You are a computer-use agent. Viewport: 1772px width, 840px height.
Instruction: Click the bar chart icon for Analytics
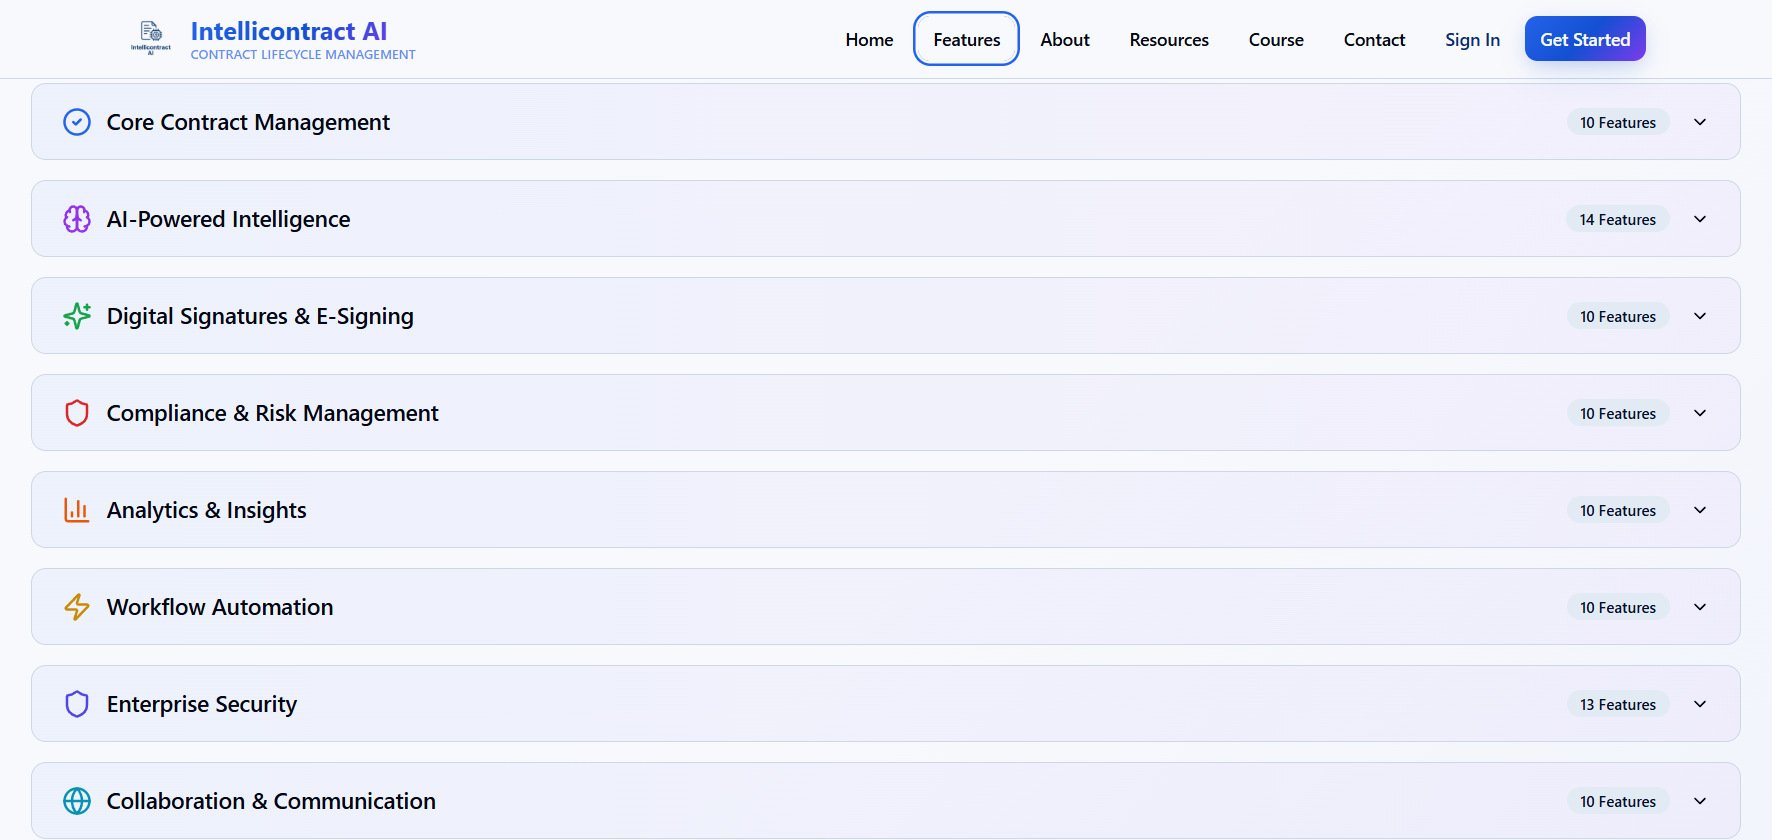click(77, 510)
